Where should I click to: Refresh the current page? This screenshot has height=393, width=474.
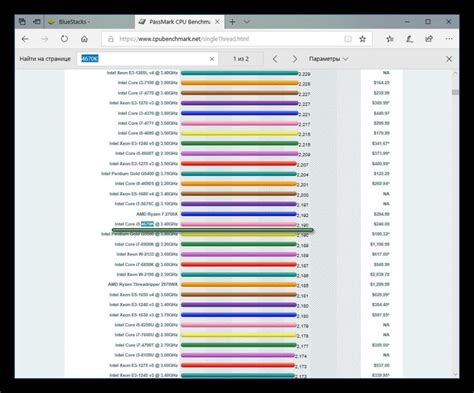pyautogui.click(x=64, y=39)
